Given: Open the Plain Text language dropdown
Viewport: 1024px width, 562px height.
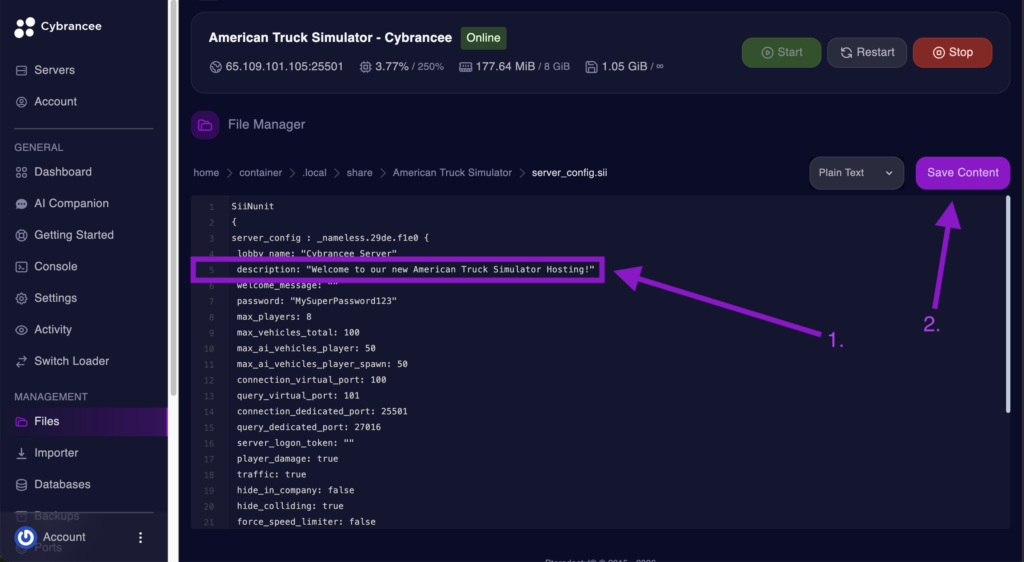Looking at the screenshot, I should pyautogui.click(x=856, y=173).
